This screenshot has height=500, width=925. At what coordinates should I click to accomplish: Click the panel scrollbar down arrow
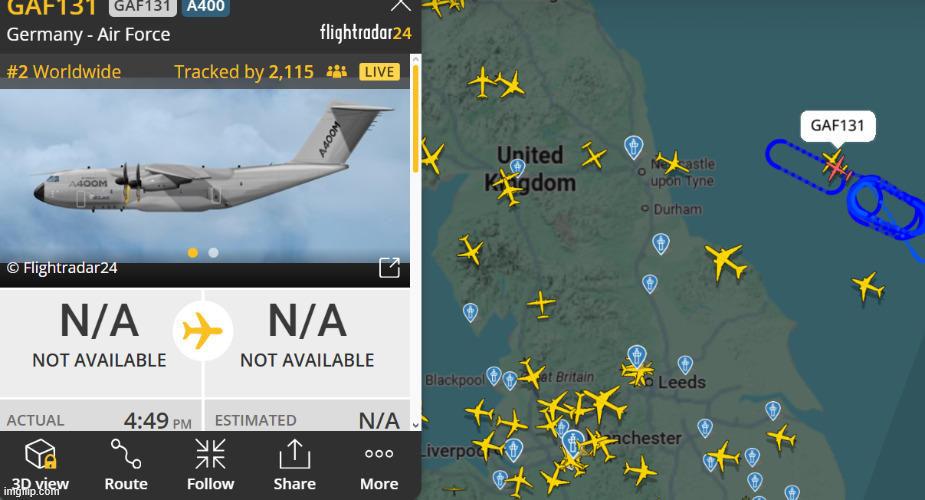click(415, 425)
